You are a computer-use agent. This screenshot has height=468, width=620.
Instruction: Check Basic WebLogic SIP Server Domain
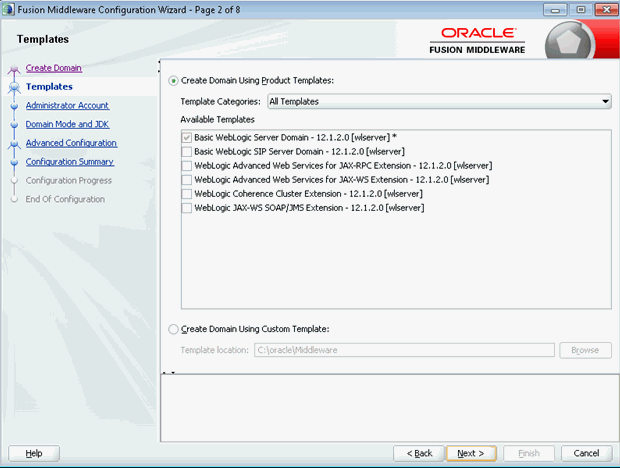187,152
